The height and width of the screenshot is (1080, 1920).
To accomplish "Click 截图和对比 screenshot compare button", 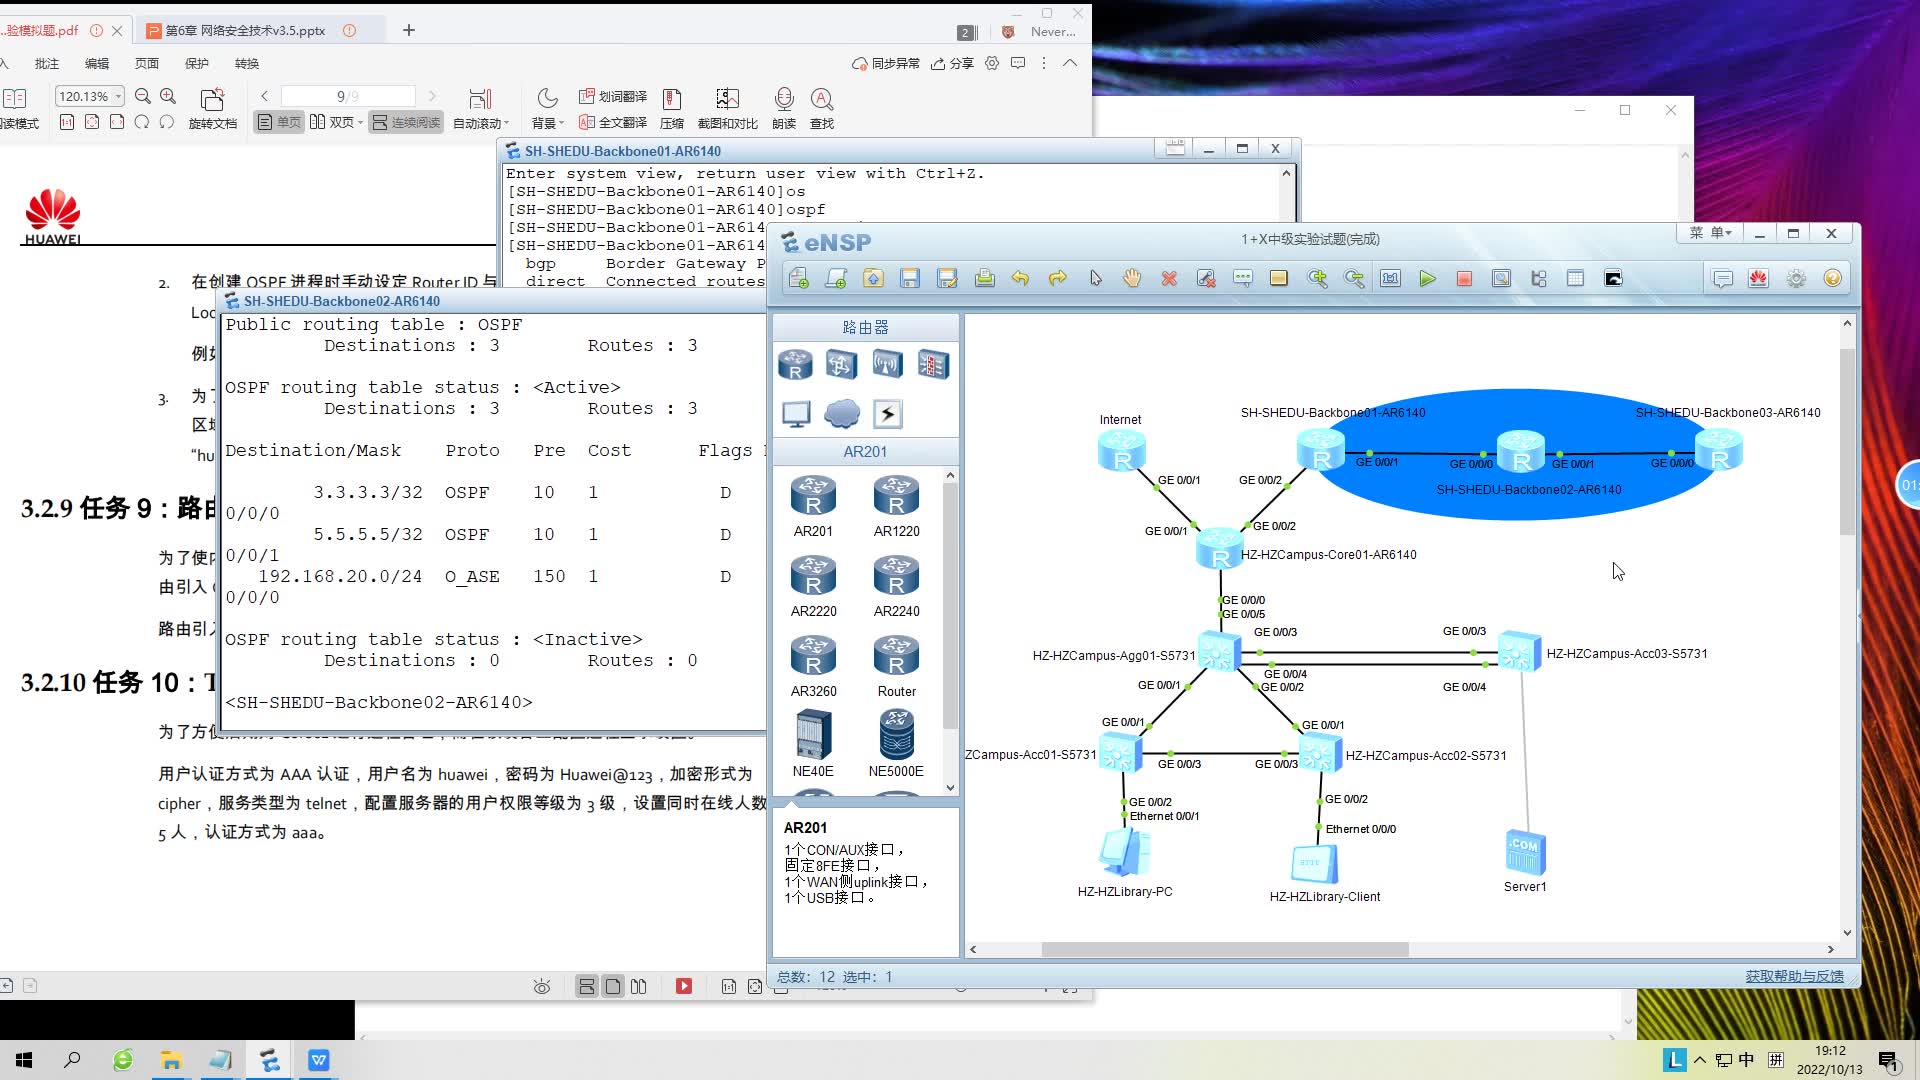I will click(727, 108).
